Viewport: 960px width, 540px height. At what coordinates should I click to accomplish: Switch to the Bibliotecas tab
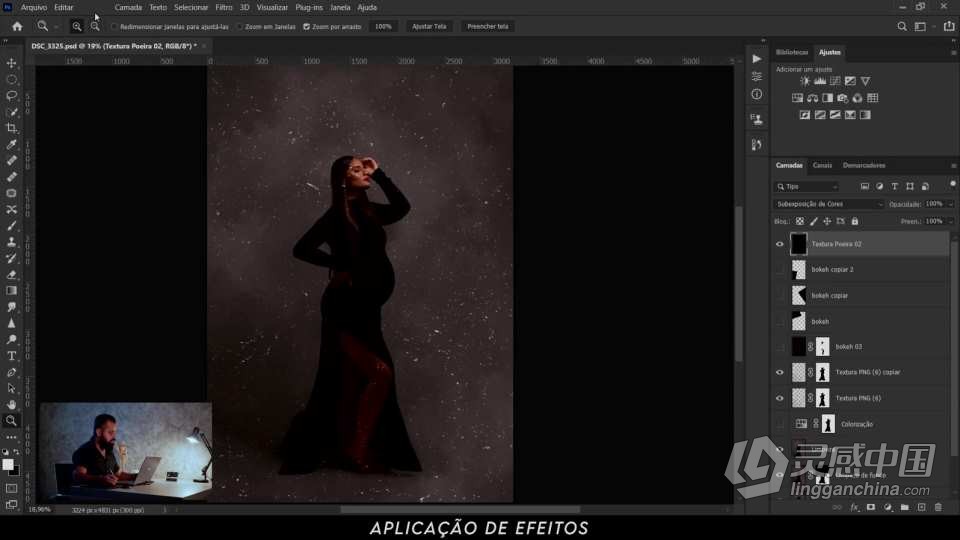click(792, 52)
